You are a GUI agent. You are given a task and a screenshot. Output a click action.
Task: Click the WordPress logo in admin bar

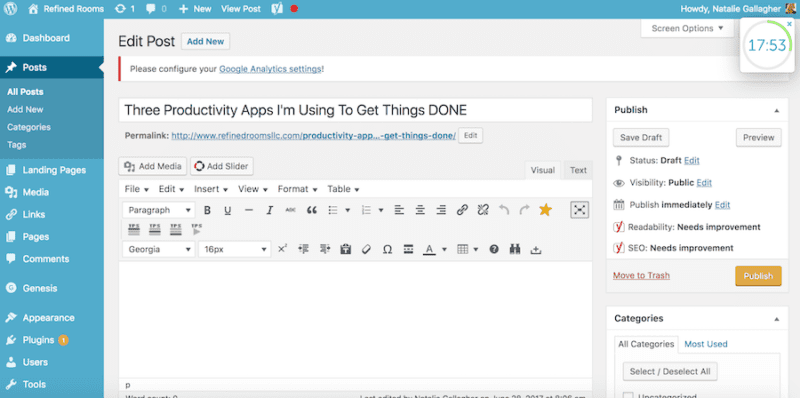click(10, 9)
